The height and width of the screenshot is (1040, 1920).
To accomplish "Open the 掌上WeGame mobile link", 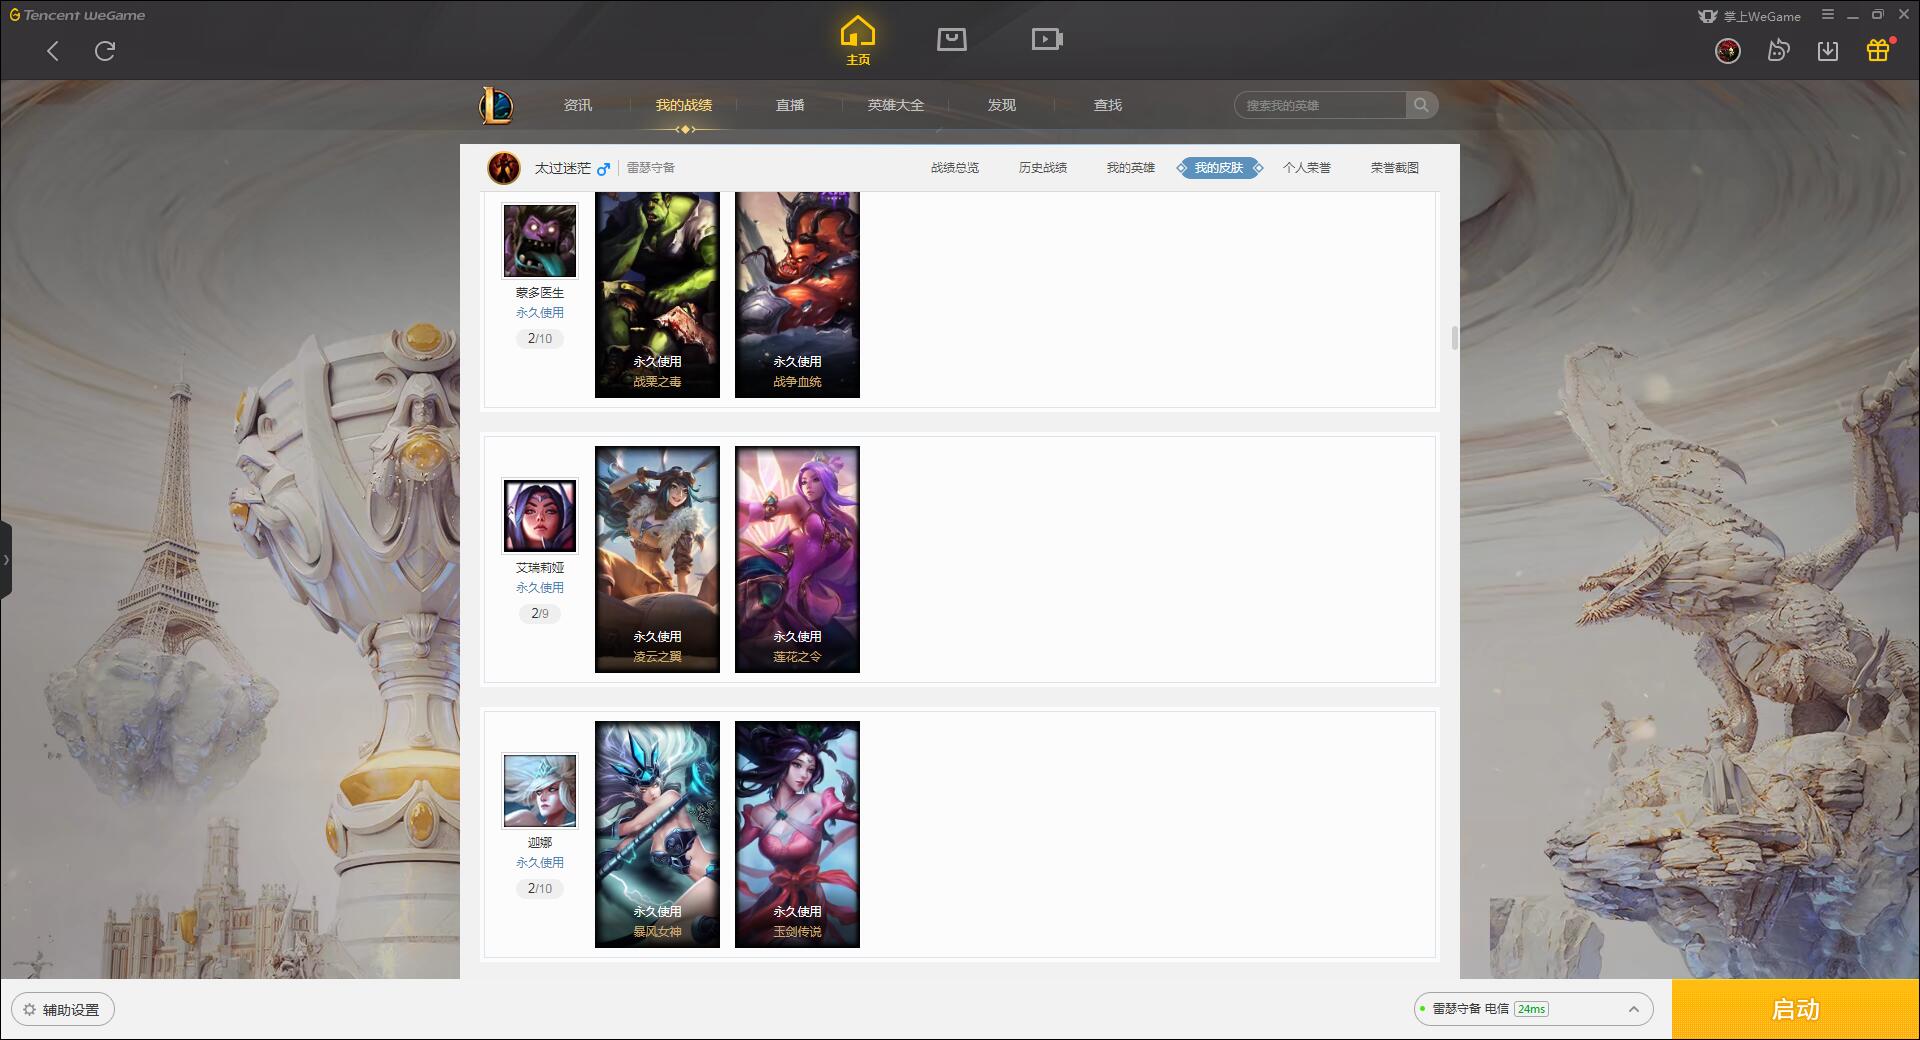I will (1749, 16).
